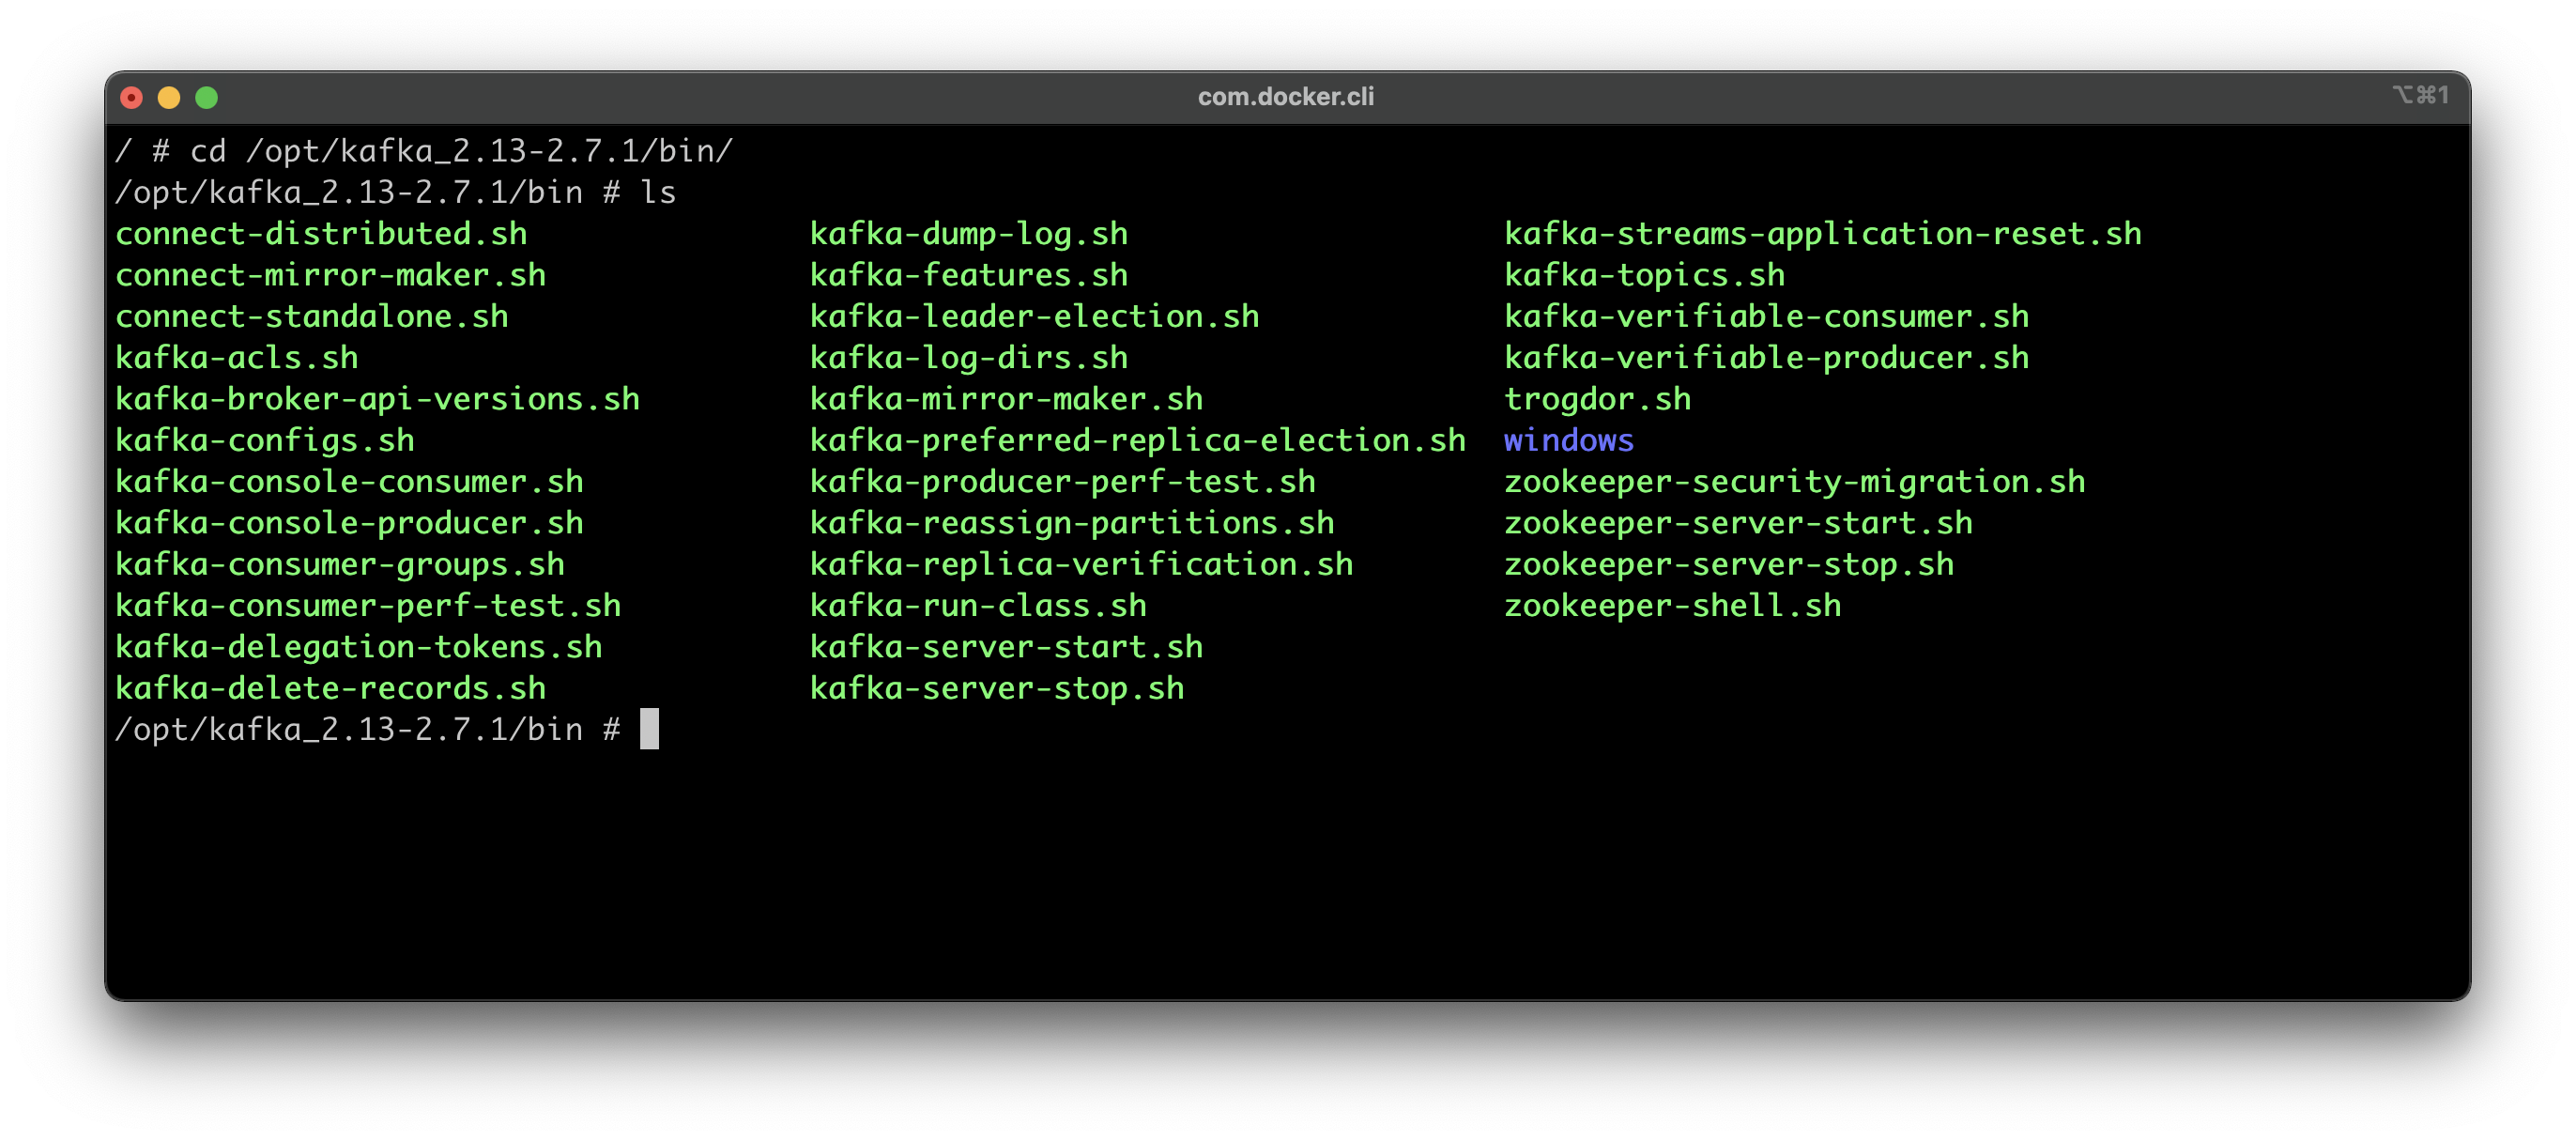Click the red close window button
2576x1140 pixels.
131,97
